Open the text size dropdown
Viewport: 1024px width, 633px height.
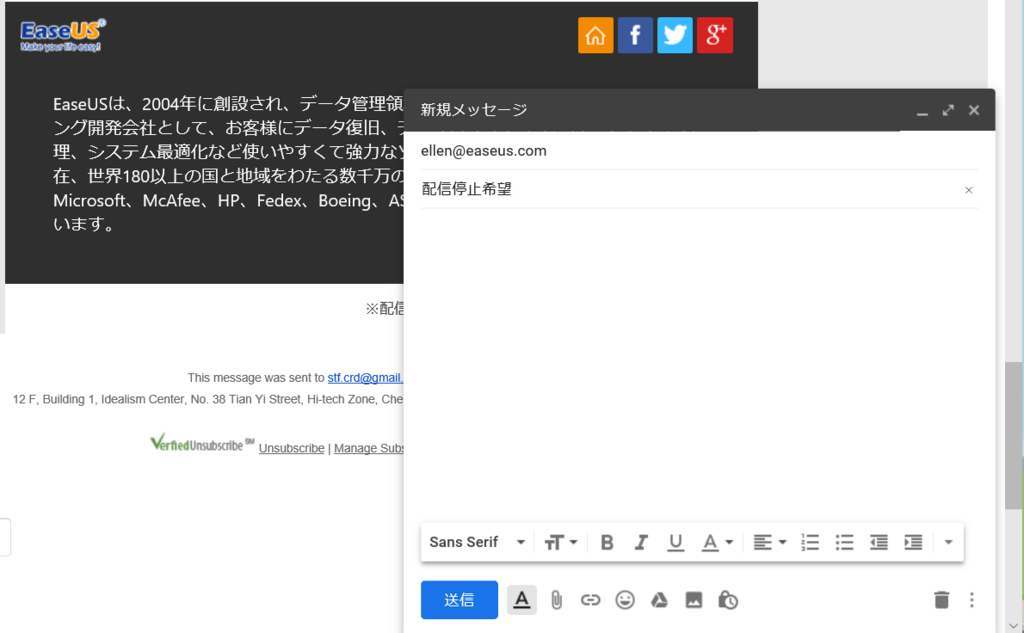pyautogui.click(x=561, y=542)
